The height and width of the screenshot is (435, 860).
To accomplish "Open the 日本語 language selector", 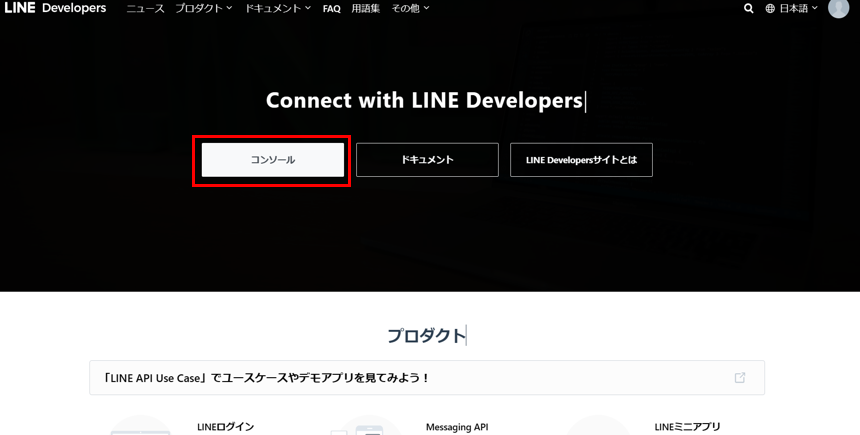I will (798, 8).
